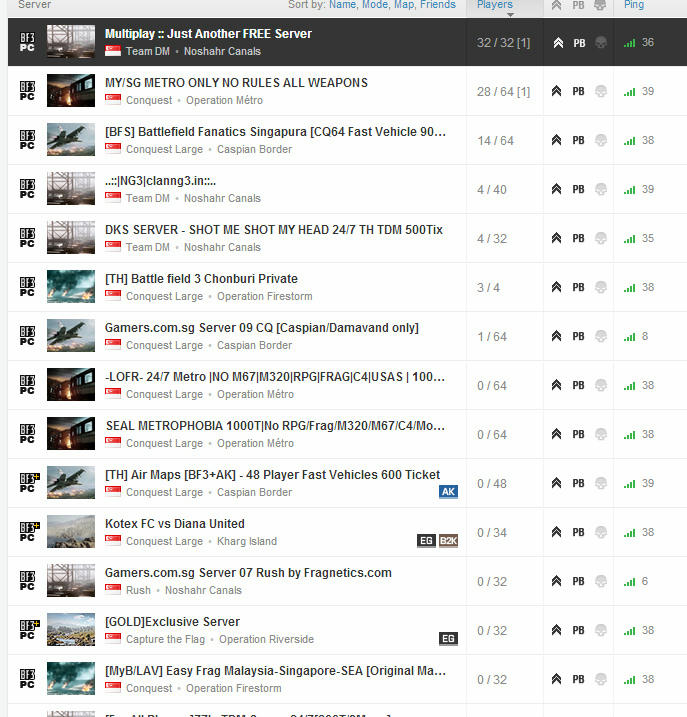
Task: Click the ranked chevron icon of Multiplay server
Action: point(558,43)
